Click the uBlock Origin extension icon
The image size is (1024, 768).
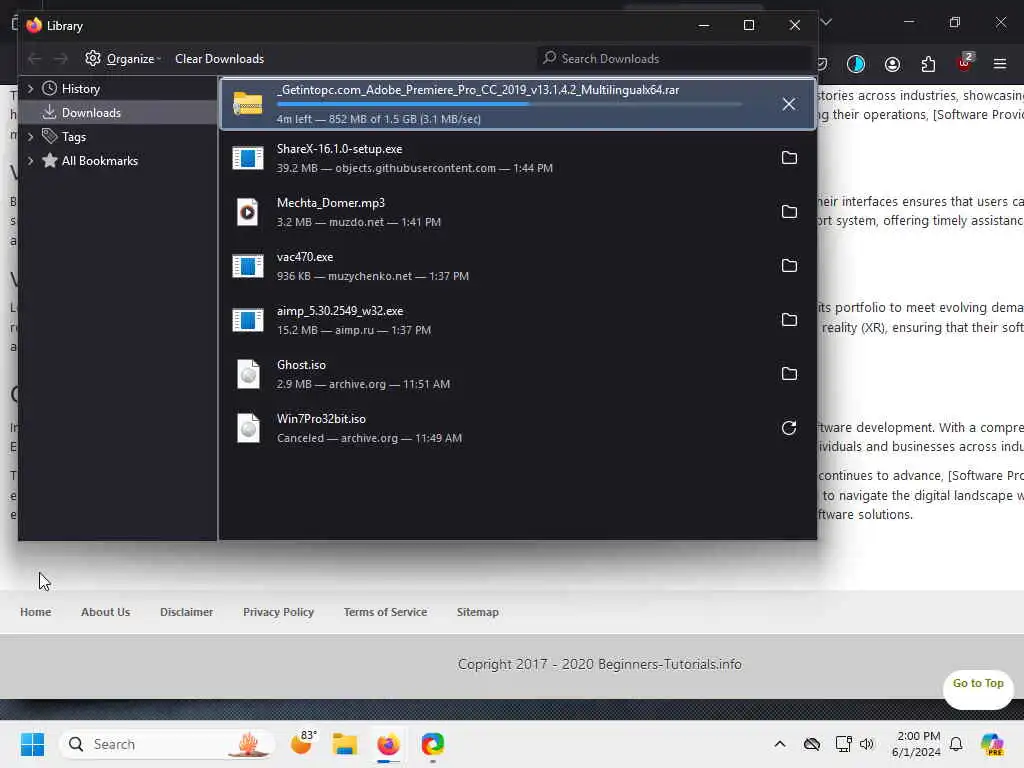964,63
